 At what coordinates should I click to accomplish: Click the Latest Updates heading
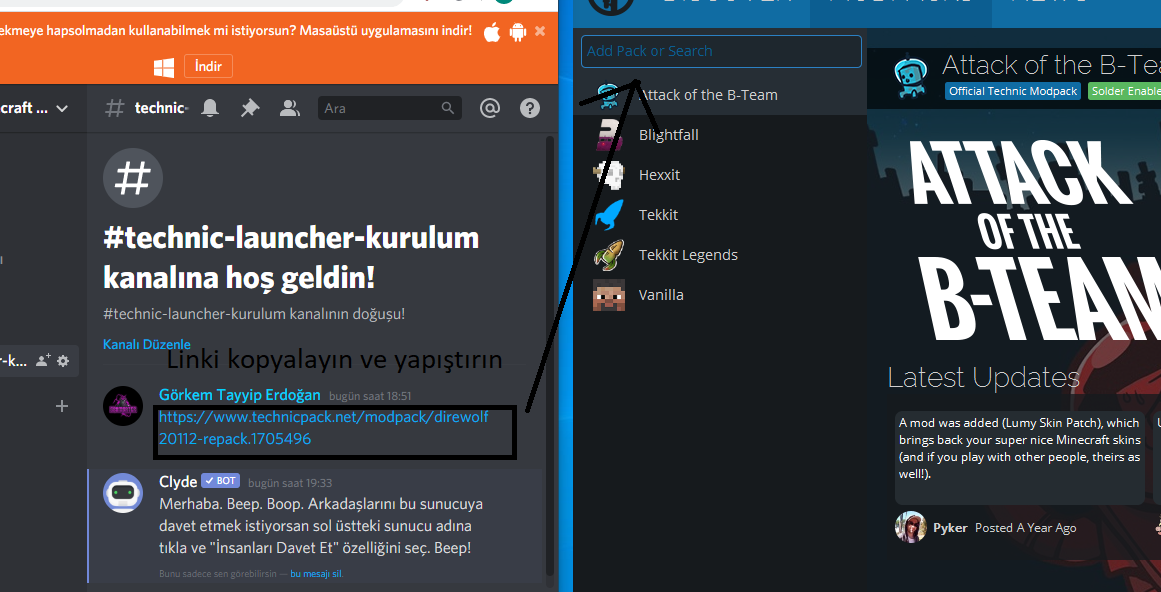[x=983, y=377]
